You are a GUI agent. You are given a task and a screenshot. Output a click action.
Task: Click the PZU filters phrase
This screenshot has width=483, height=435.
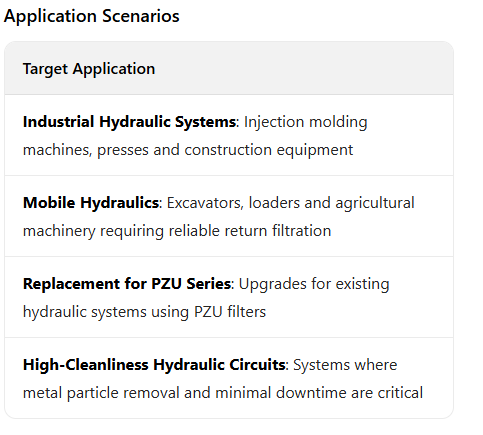click(x=230, y=312)
